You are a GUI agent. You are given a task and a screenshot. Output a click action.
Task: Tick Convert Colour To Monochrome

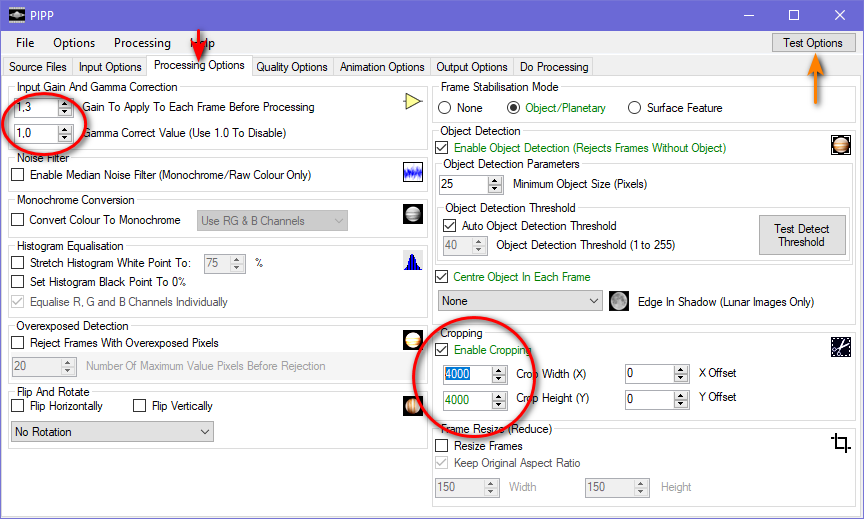pos(18,220)
